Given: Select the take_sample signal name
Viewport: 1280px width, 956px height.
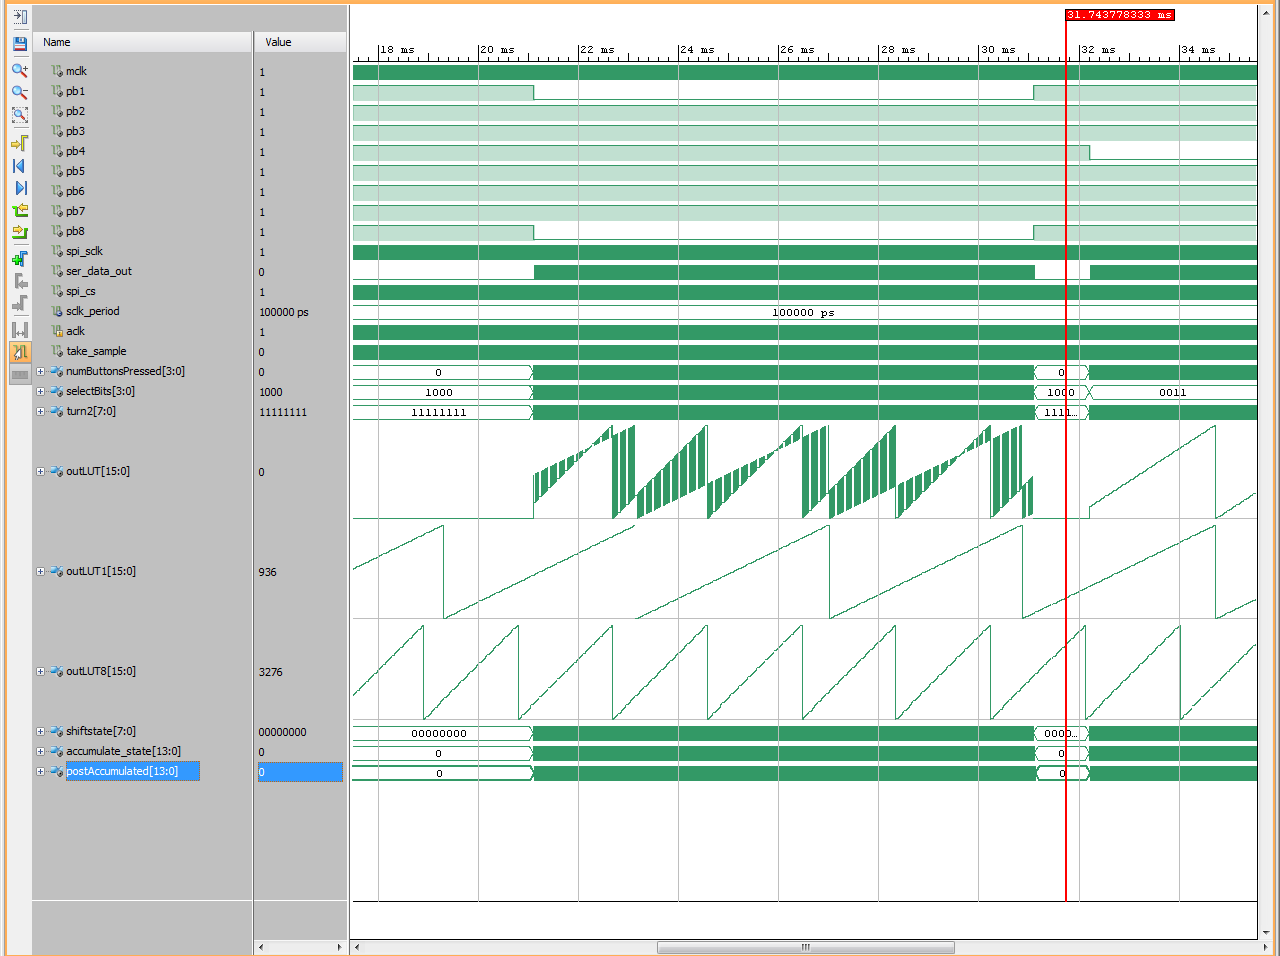Looking at the screenshot, I should pyautogui.click(x=96, y=351).
